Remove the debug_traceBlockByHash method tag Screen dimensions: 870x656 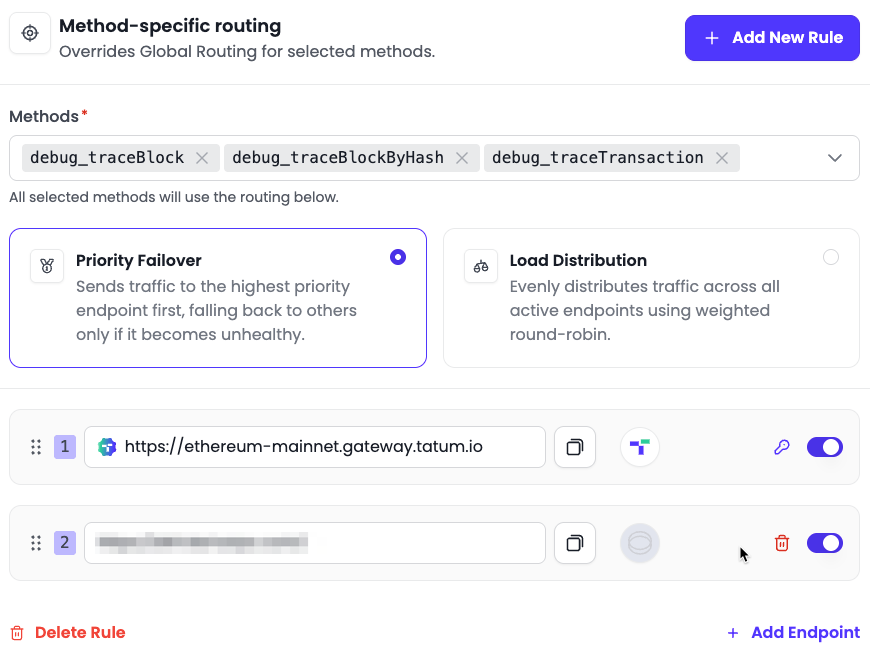462,158
